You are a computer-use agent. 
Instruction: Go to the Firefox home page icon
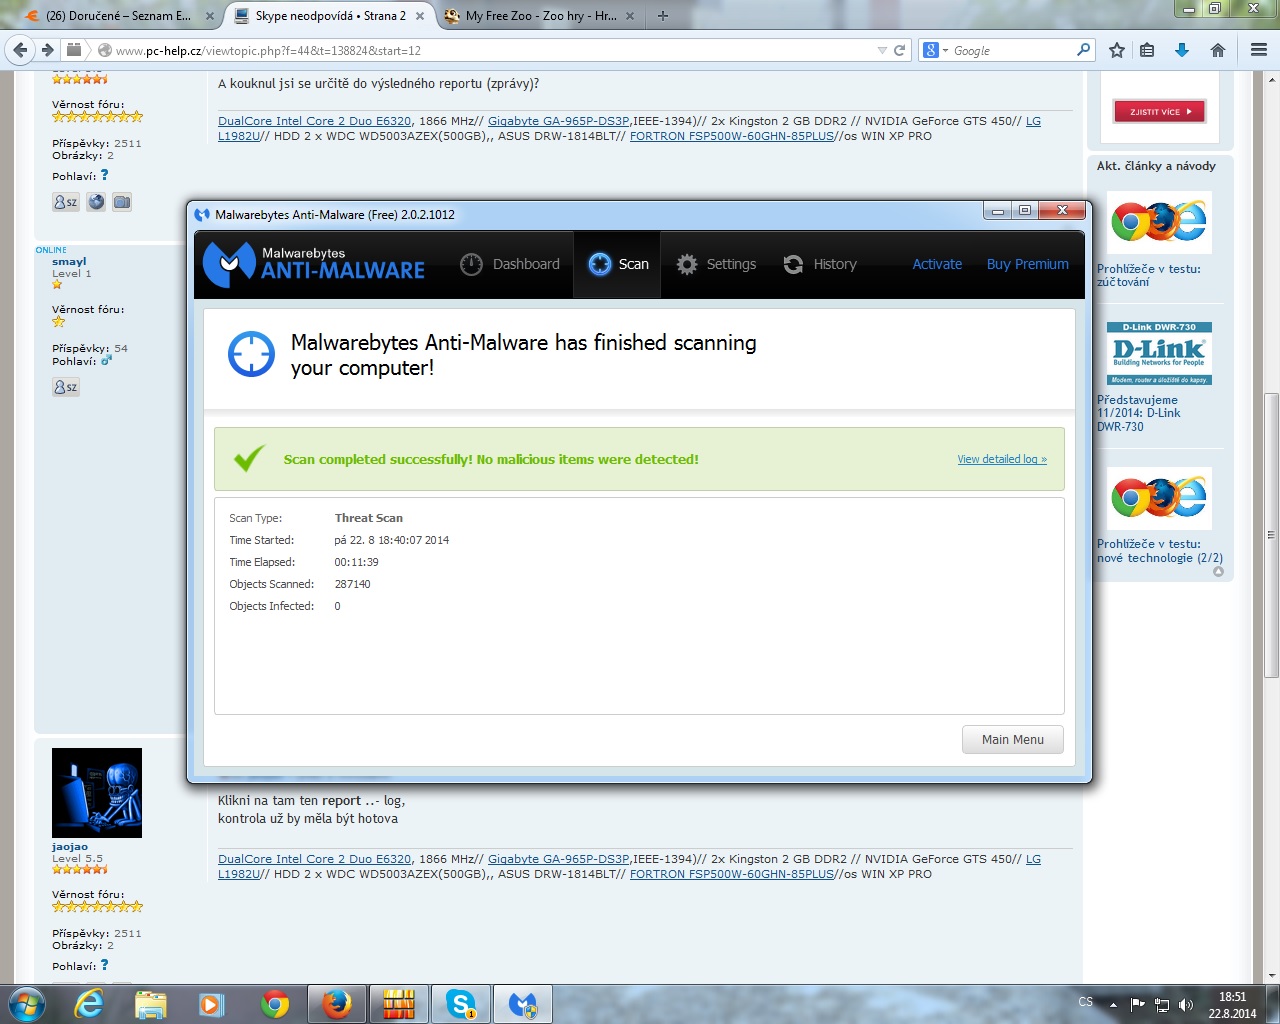tap(1217, 50)
